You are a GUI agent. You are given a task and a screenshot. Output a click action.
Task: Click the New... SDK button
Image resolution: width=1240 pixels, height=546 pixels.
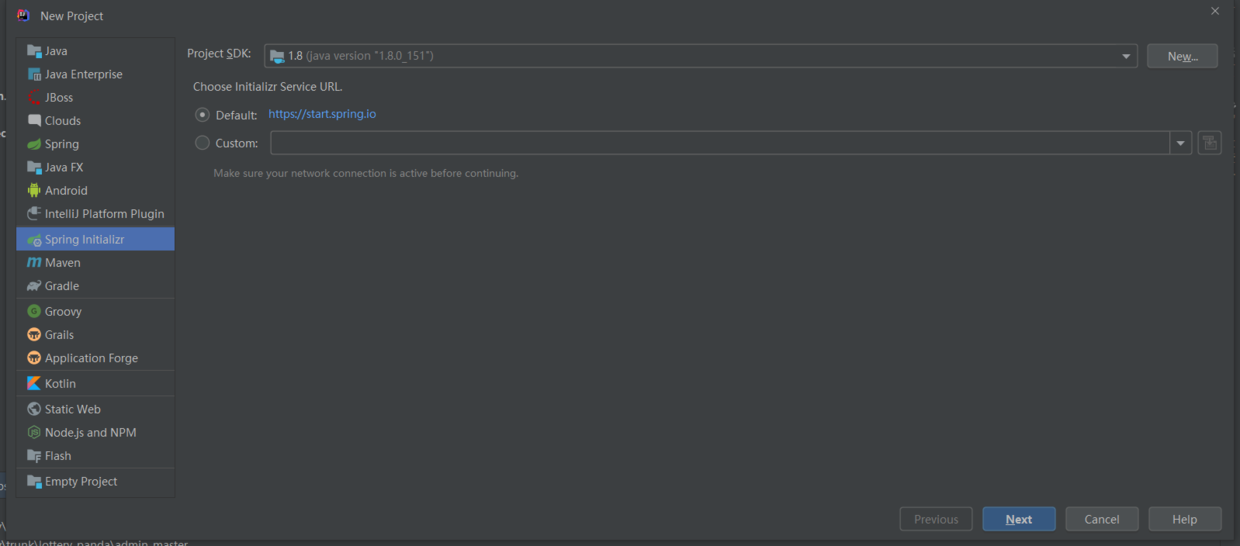[x=1182, y=56]
